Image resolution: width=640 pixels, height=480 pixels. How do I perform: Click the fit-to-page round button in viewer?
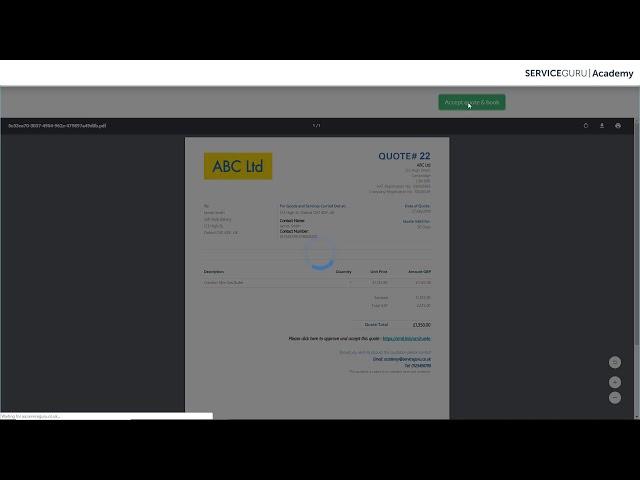[615, 362]
